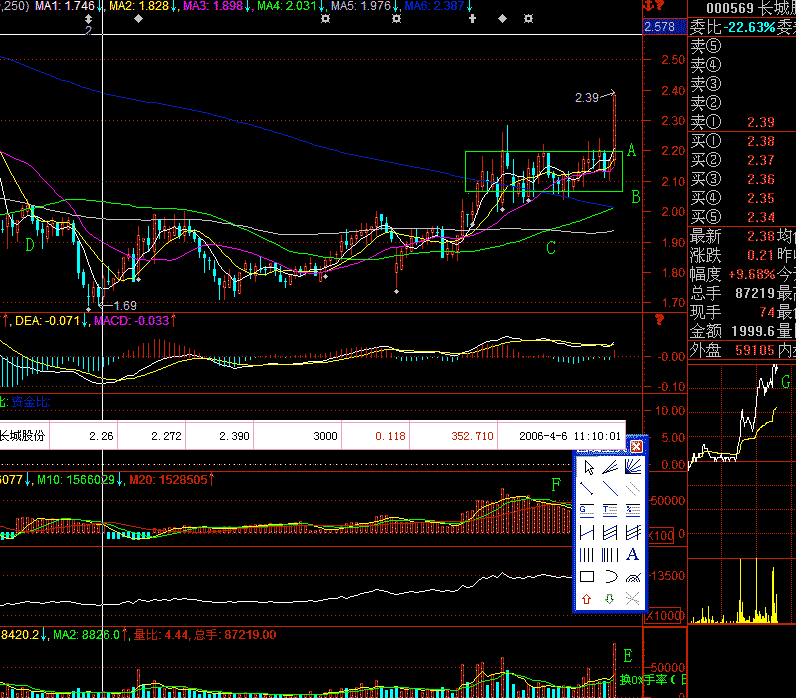Click the red question mark beside MACD panel
Image resolution: width=796 pixels, height=698 pixels.
pos(659,321)
